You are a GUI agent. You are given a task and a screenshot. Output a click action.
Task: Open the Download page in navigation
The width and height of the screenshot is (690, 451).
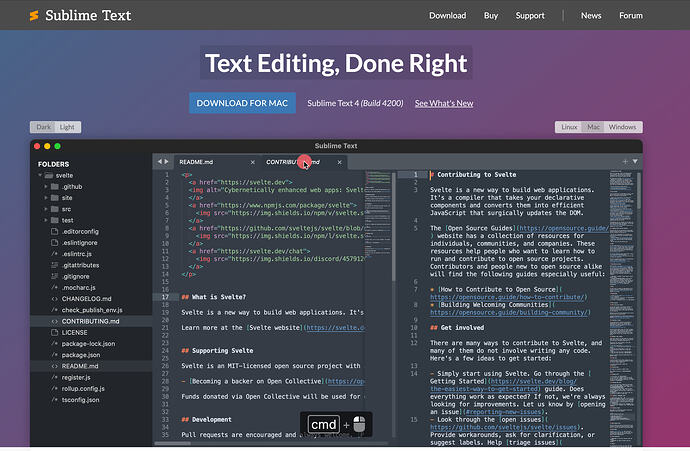click(x=448, y=15)
